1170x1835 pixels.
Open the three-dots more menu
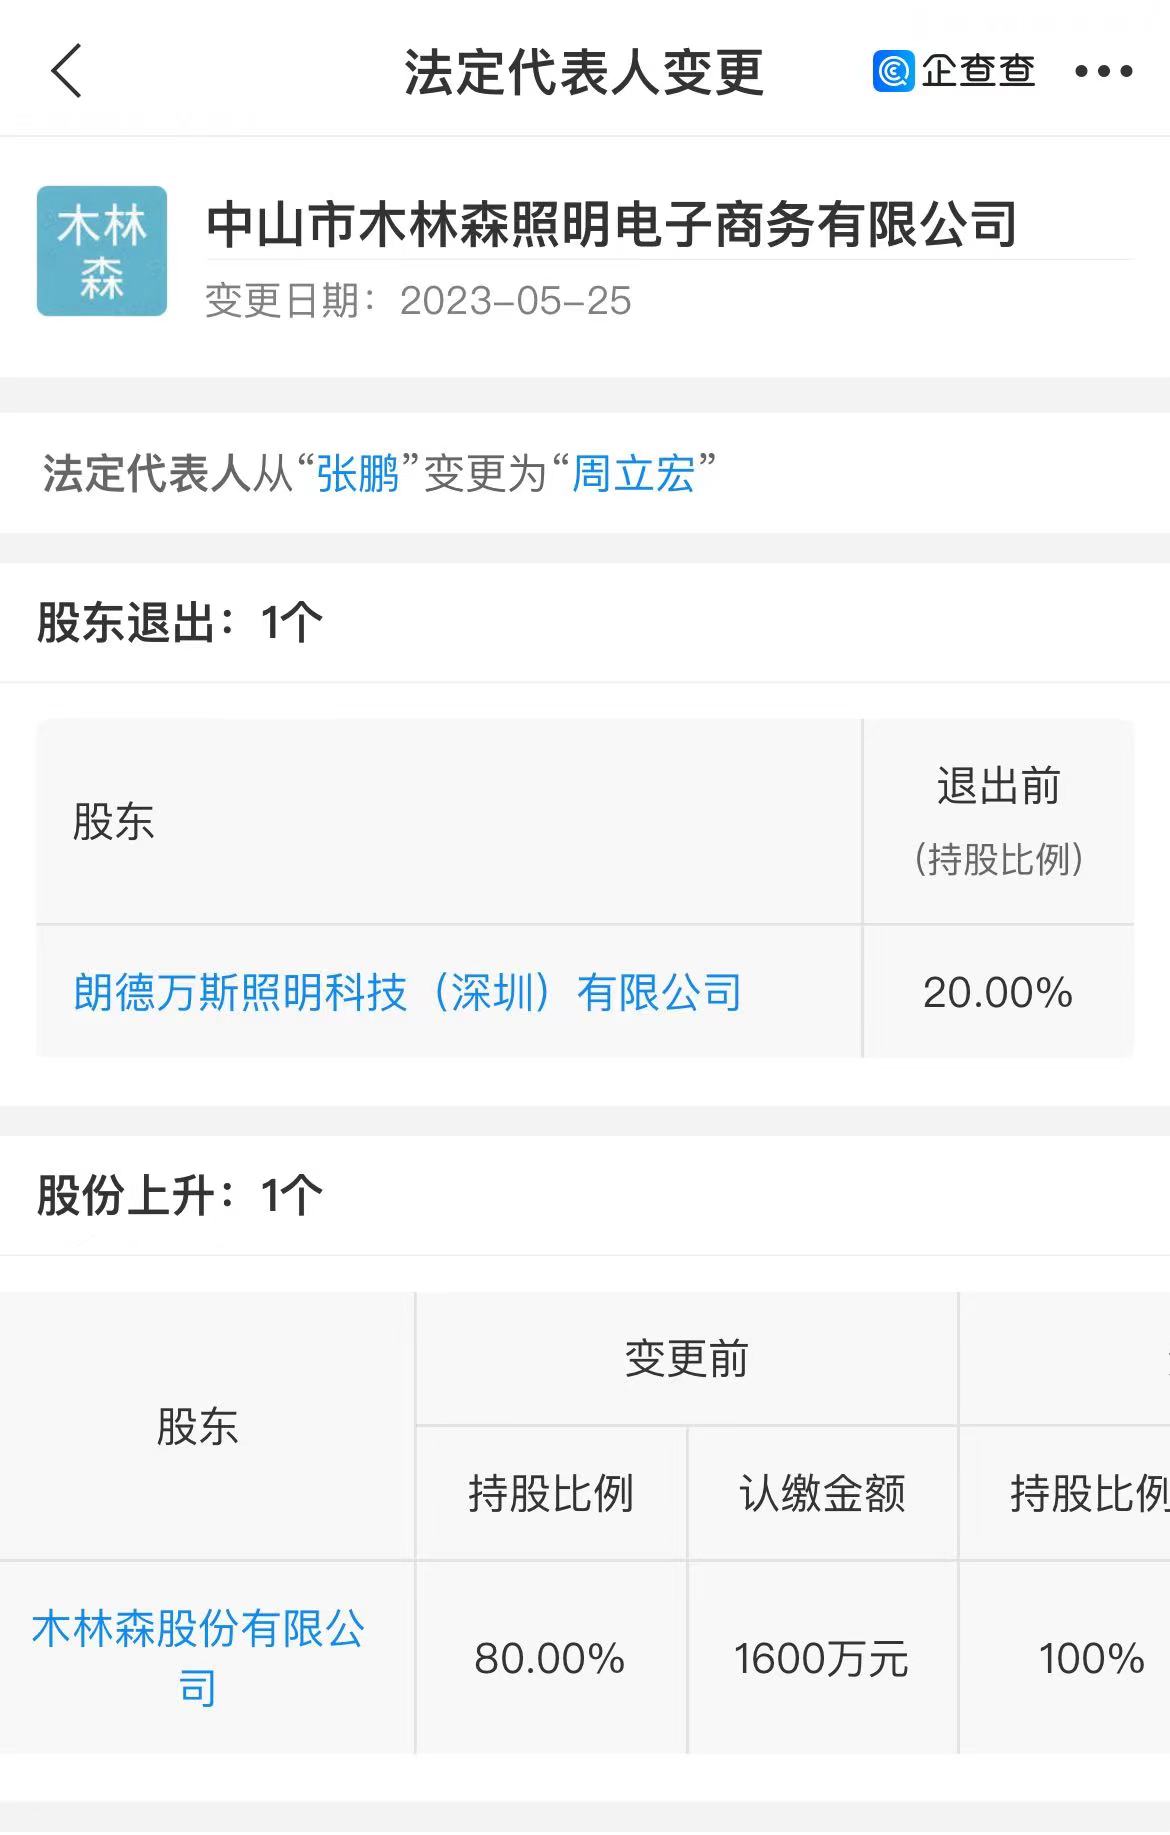[1103, 71]
